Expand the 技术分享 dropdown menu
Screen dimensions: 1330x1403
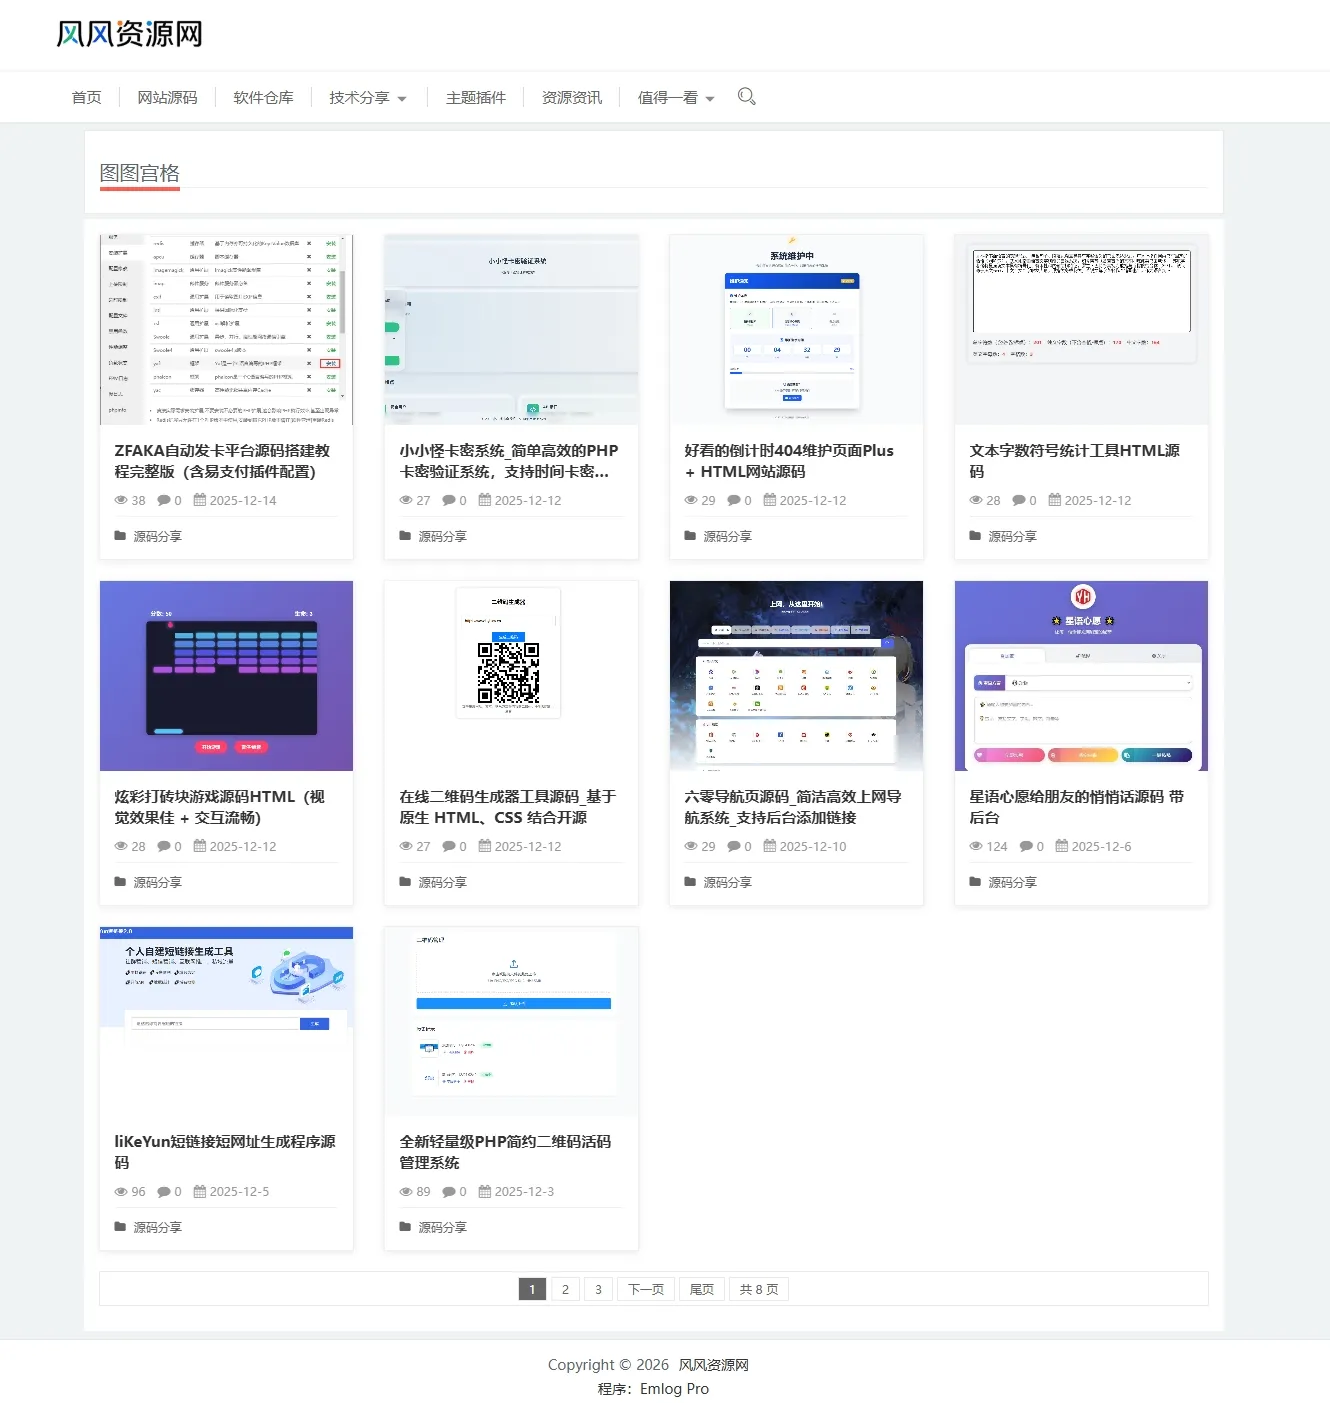367,97
